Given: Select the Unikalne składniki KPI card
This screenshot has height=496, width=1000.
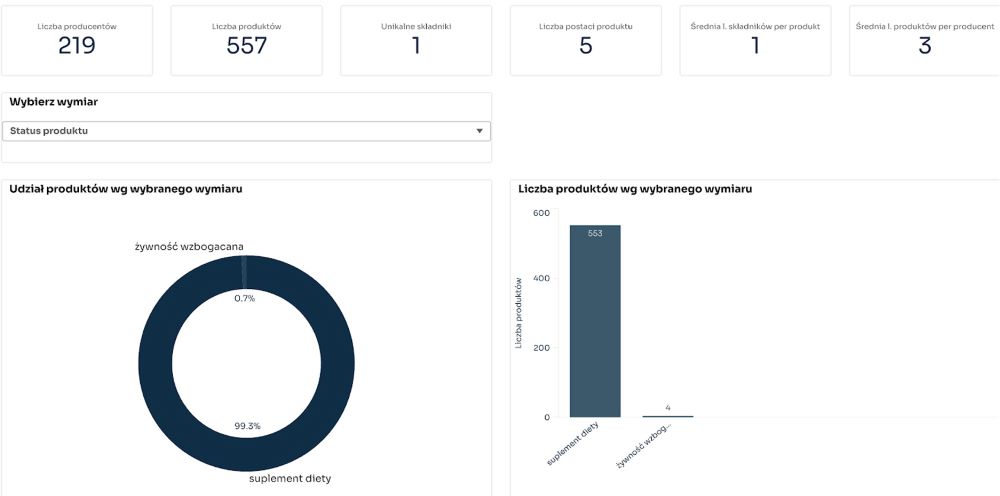Looking at the screenshot, I should pyautogui.click(x=416, y=40).
